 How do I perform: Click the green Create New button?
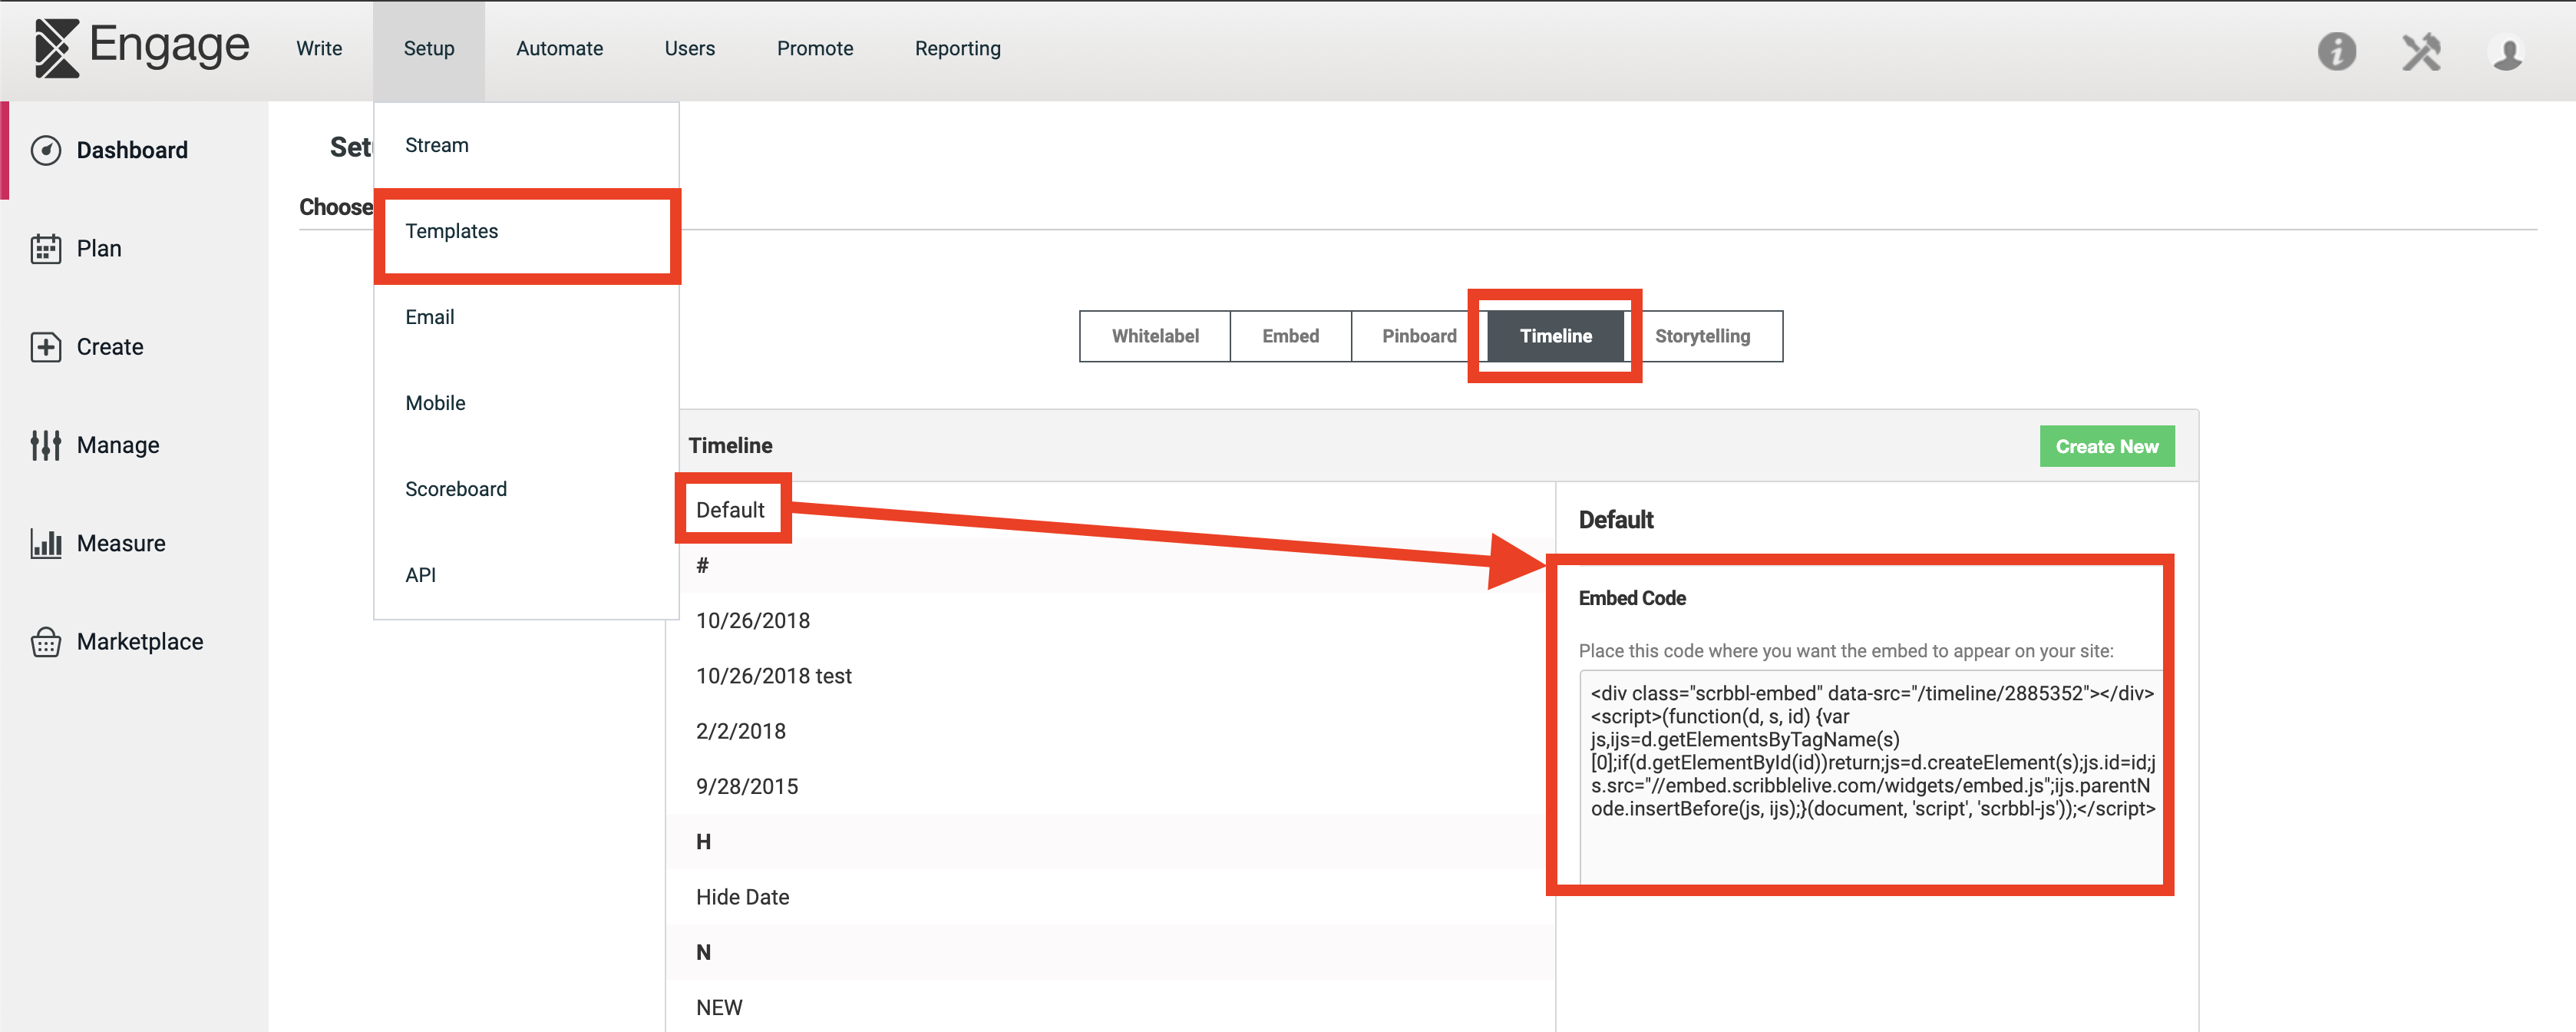tap(2106, 446)
